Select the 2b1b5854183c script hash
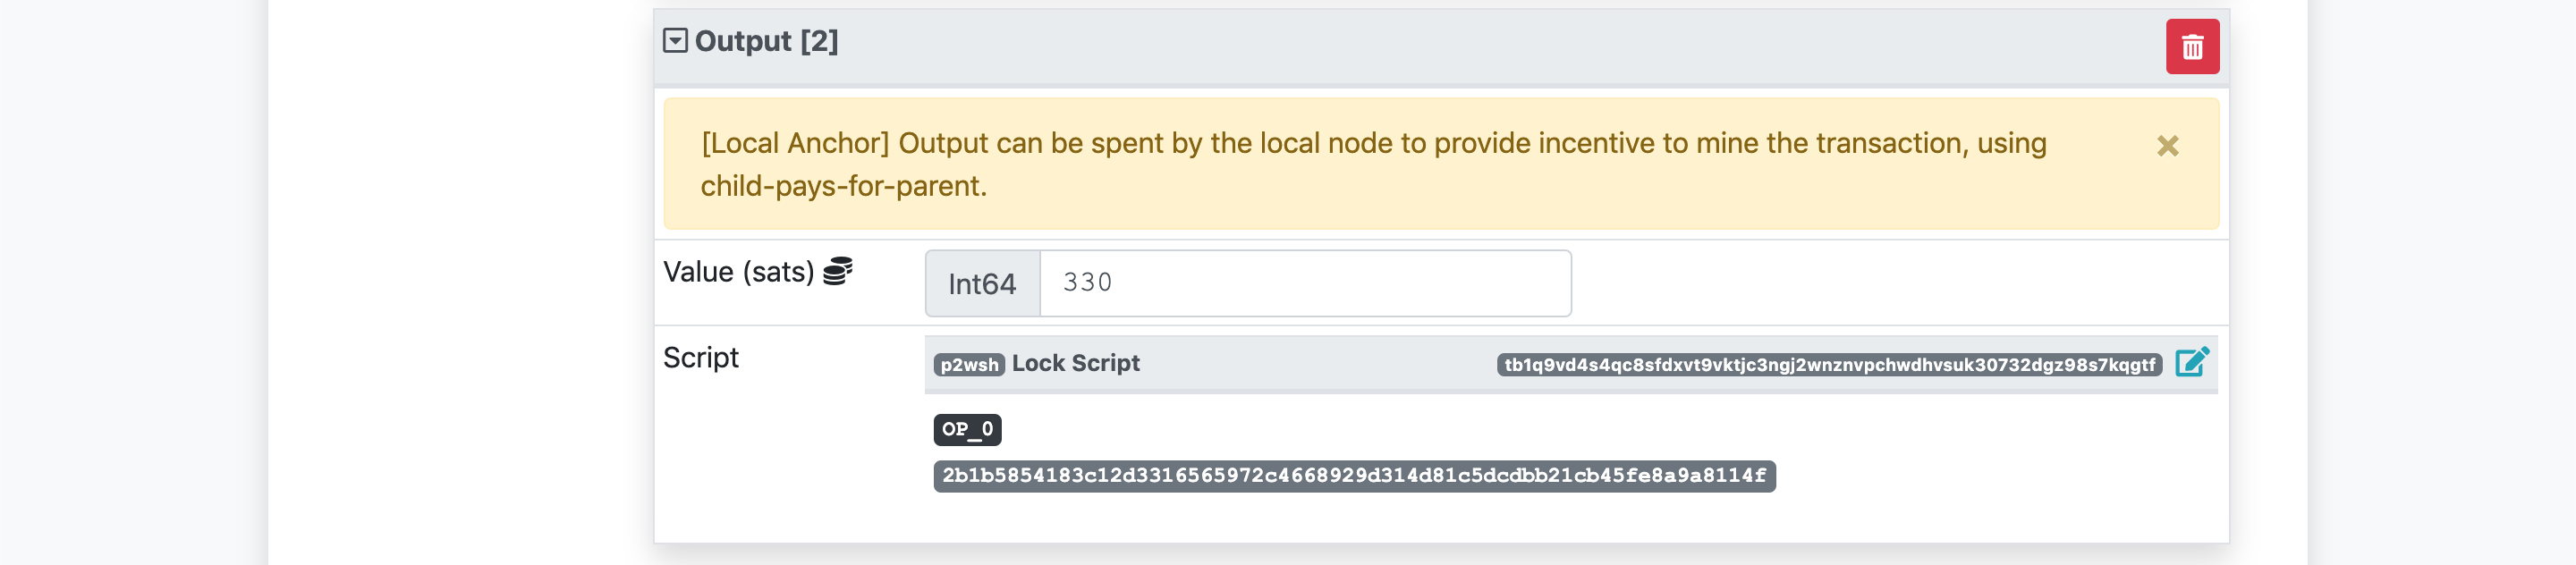 click(1354, 476)
